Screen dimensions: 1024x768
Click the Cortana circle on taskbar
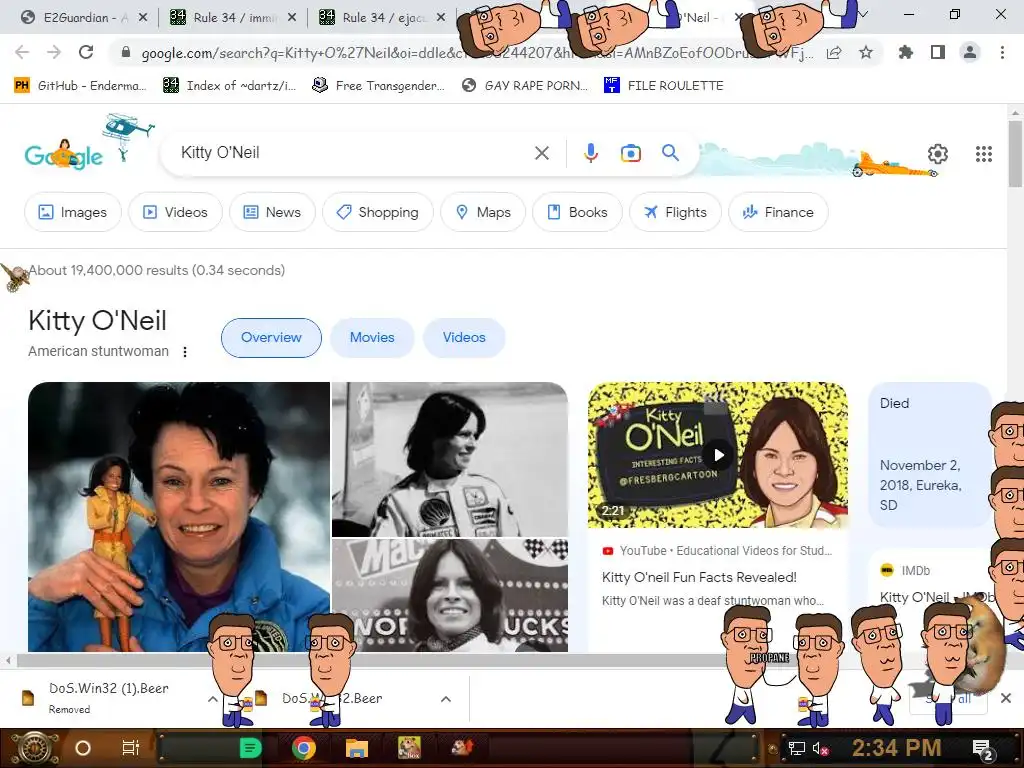coord(83,748)
